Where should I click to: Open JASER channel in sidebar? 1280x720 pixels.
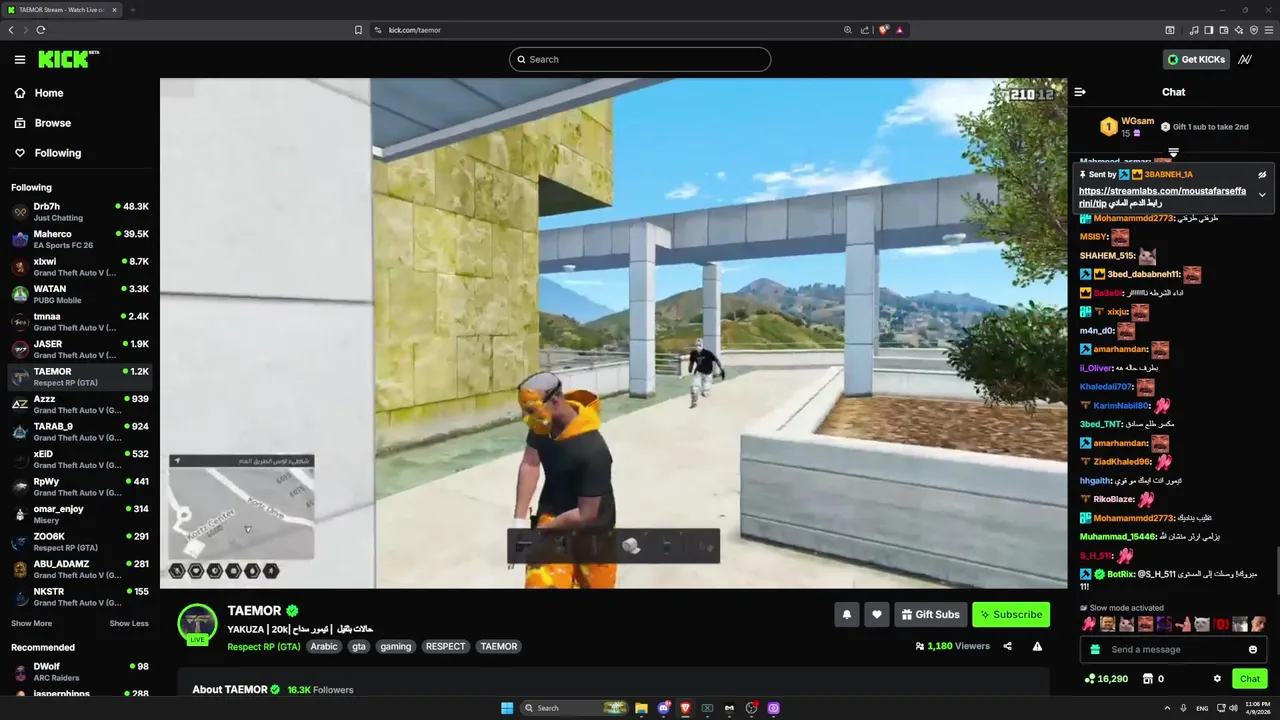(x=80, y=350)
